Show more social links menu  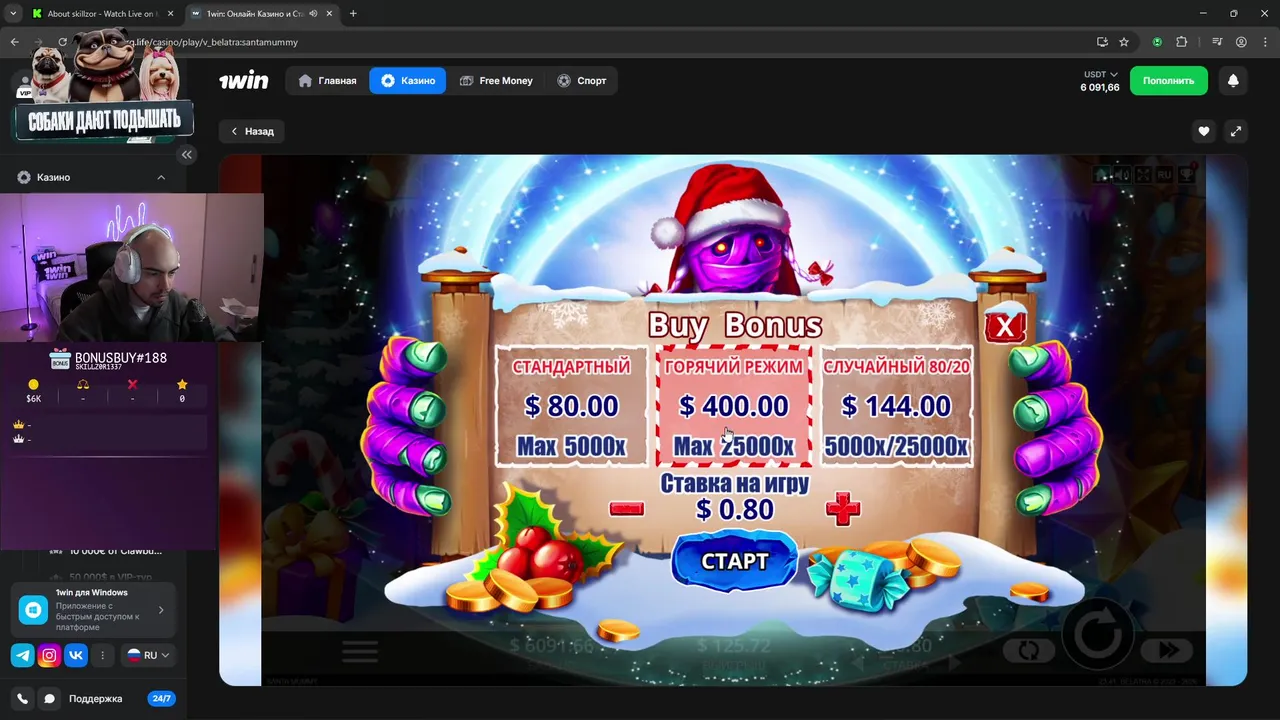click(x=102, y=655)
